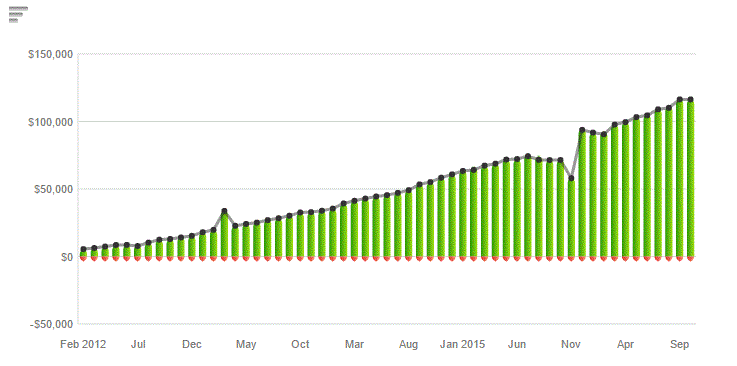Image resolution: width=737 pixels, height=366 pixels.
Task: Select the black line point above Jan 2015
Action: (463, 171)
